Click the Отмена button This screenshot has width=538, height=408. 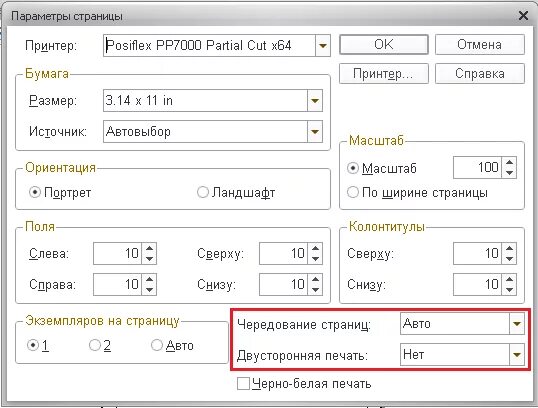pyautogui.click(x=480, y=45)
